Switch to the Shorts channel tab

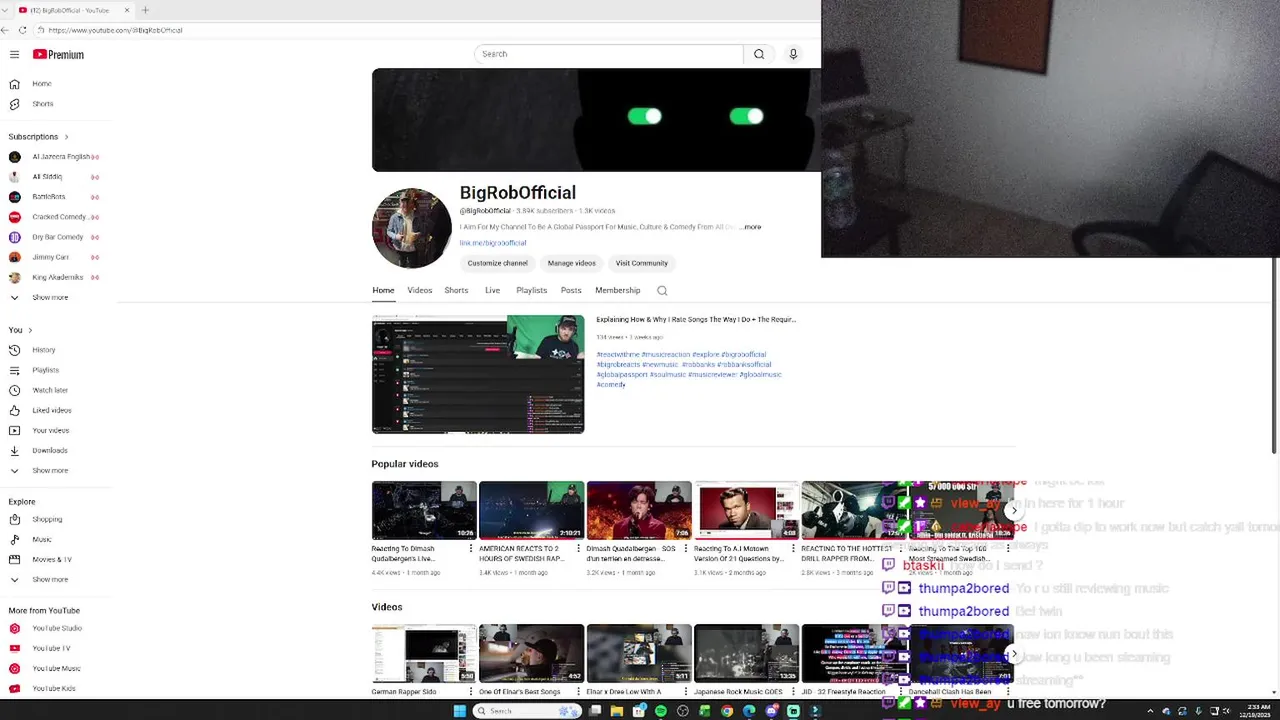click(x=456, y=290)
